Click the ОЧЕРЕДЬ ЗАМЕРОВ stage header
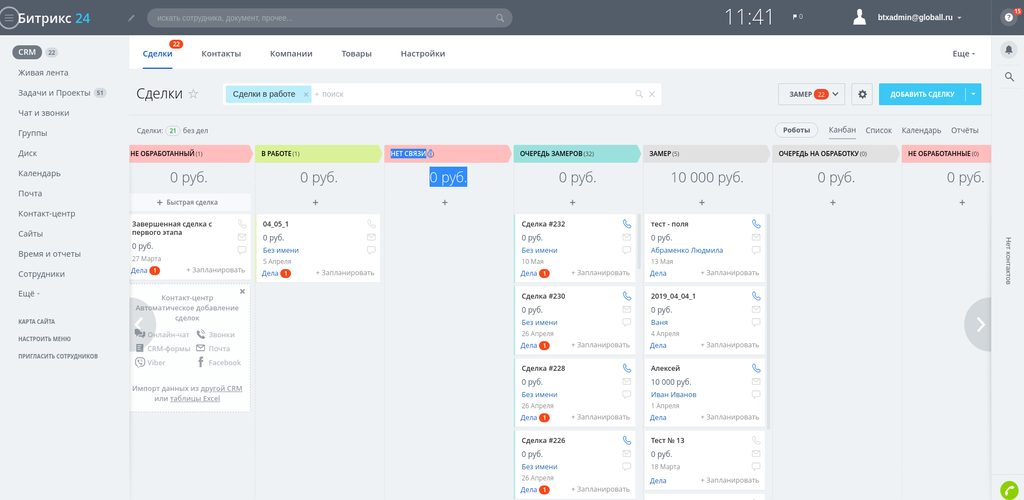 coord(577,154)
